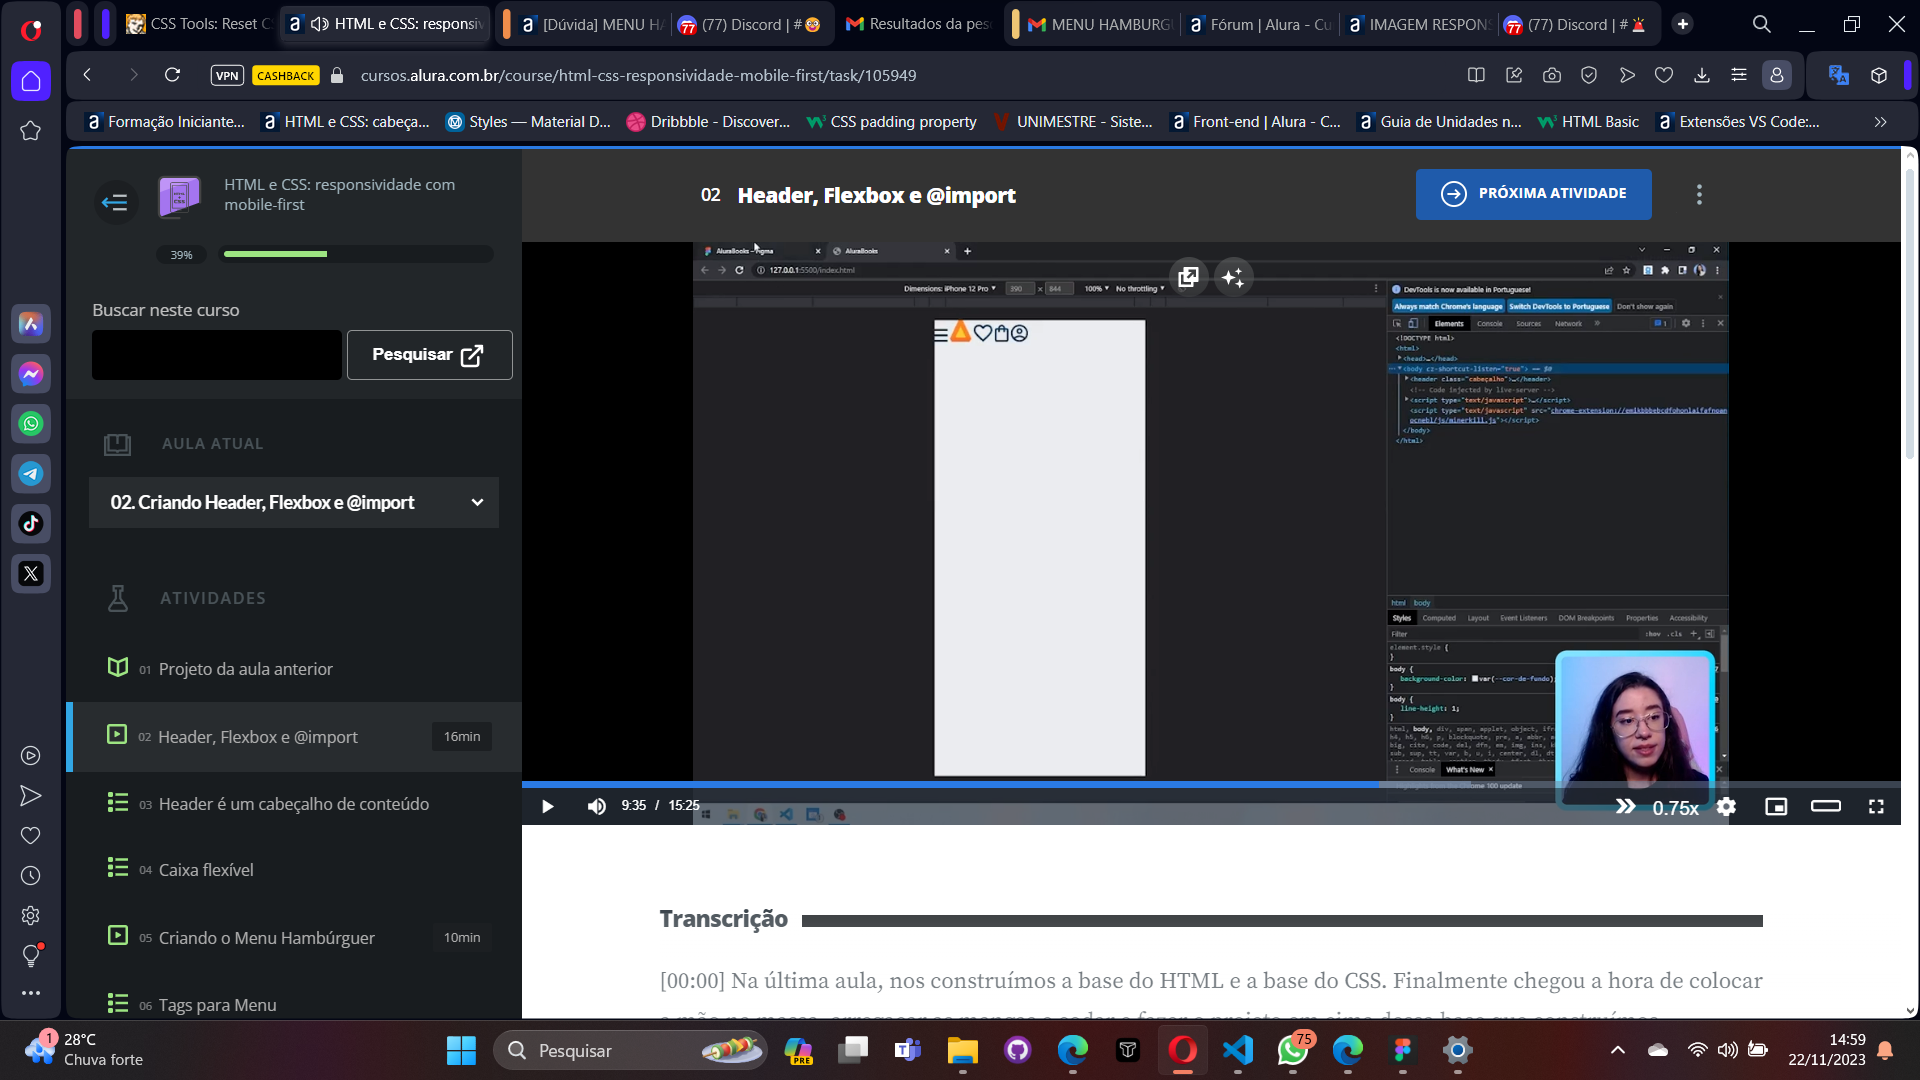This screenshot has height=1080, width=1920.
Task: Open Opera start page home icon
Action: [31, 81]
